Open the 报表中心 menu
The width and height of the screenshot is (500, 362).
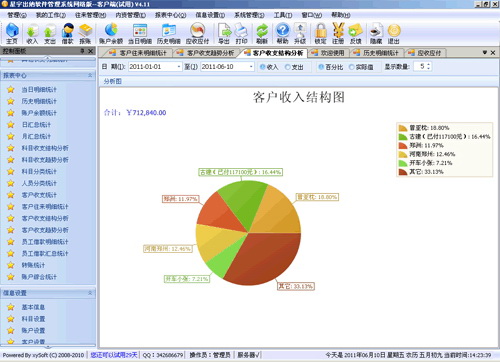(170, 15)
